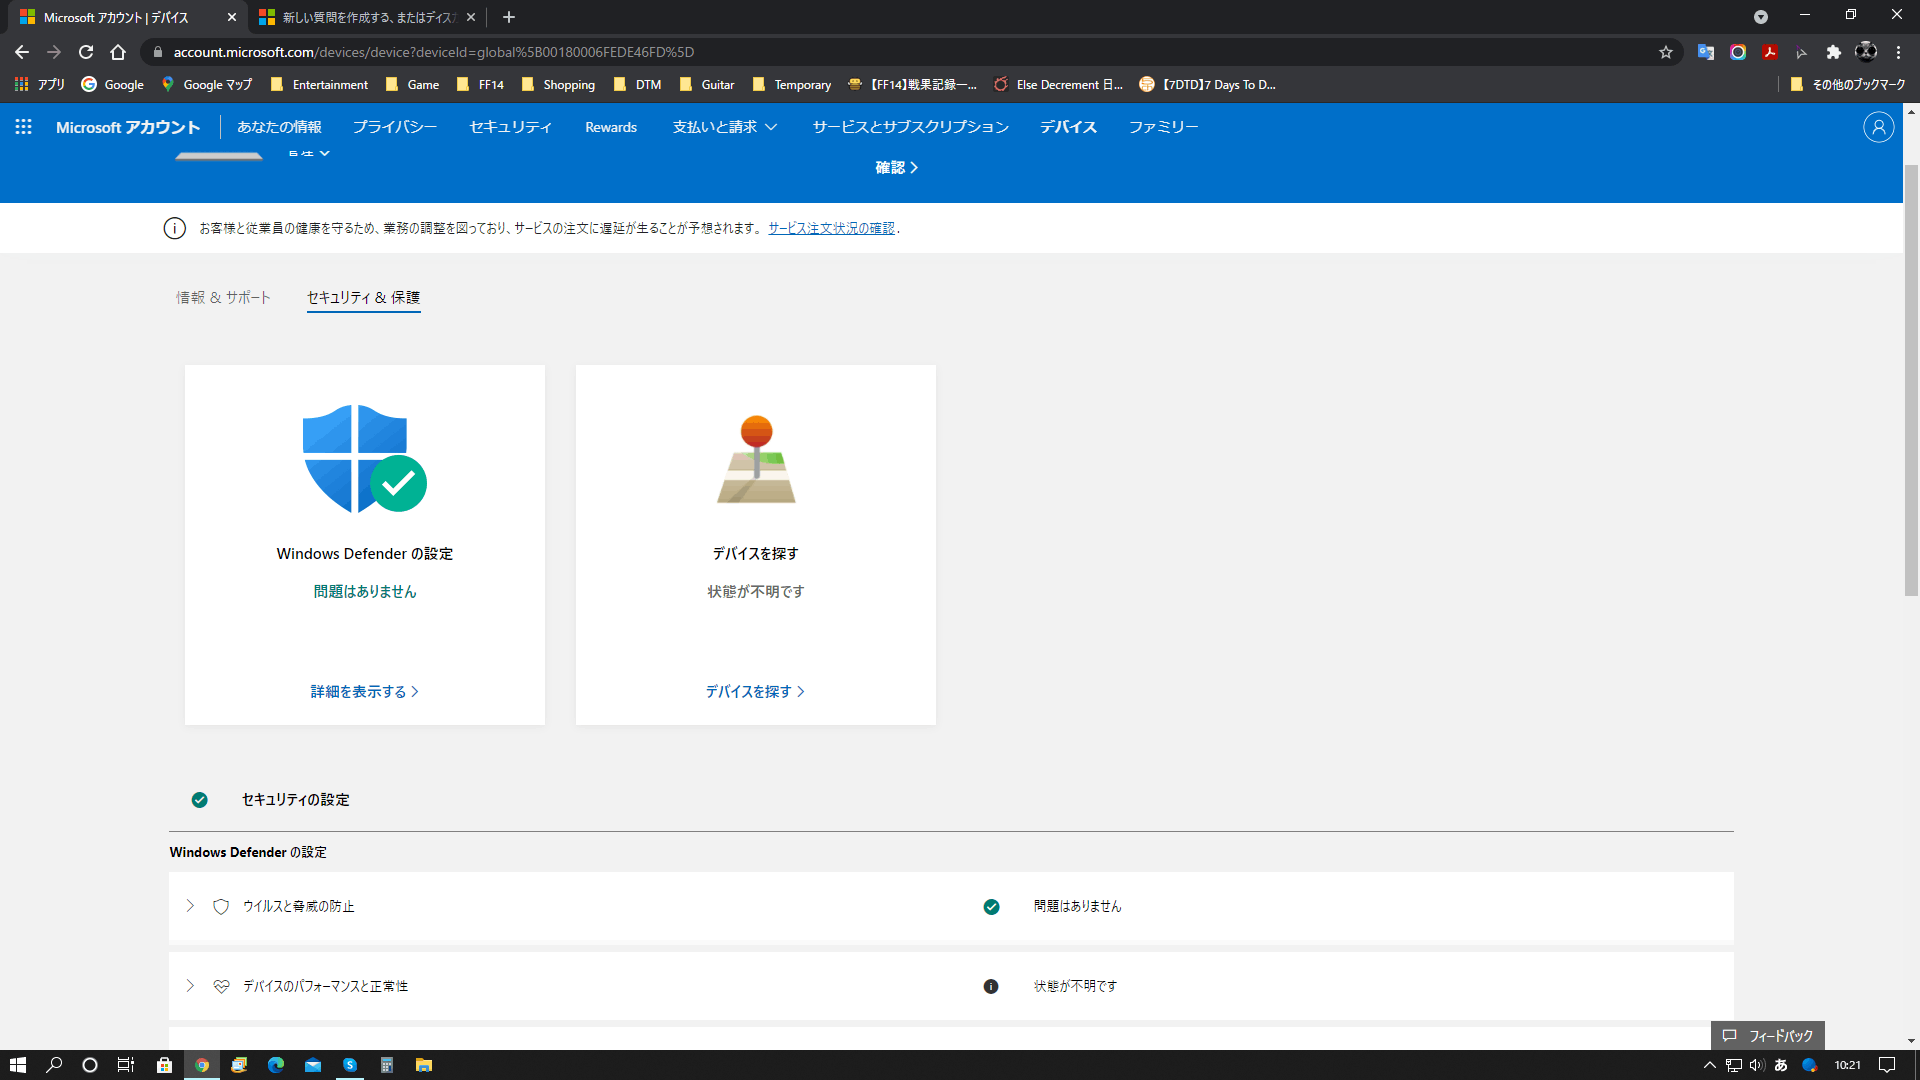Show hidden system tray icons
The height and width of the screenshot is (1080, 1920).
tap(1710, 1065)
